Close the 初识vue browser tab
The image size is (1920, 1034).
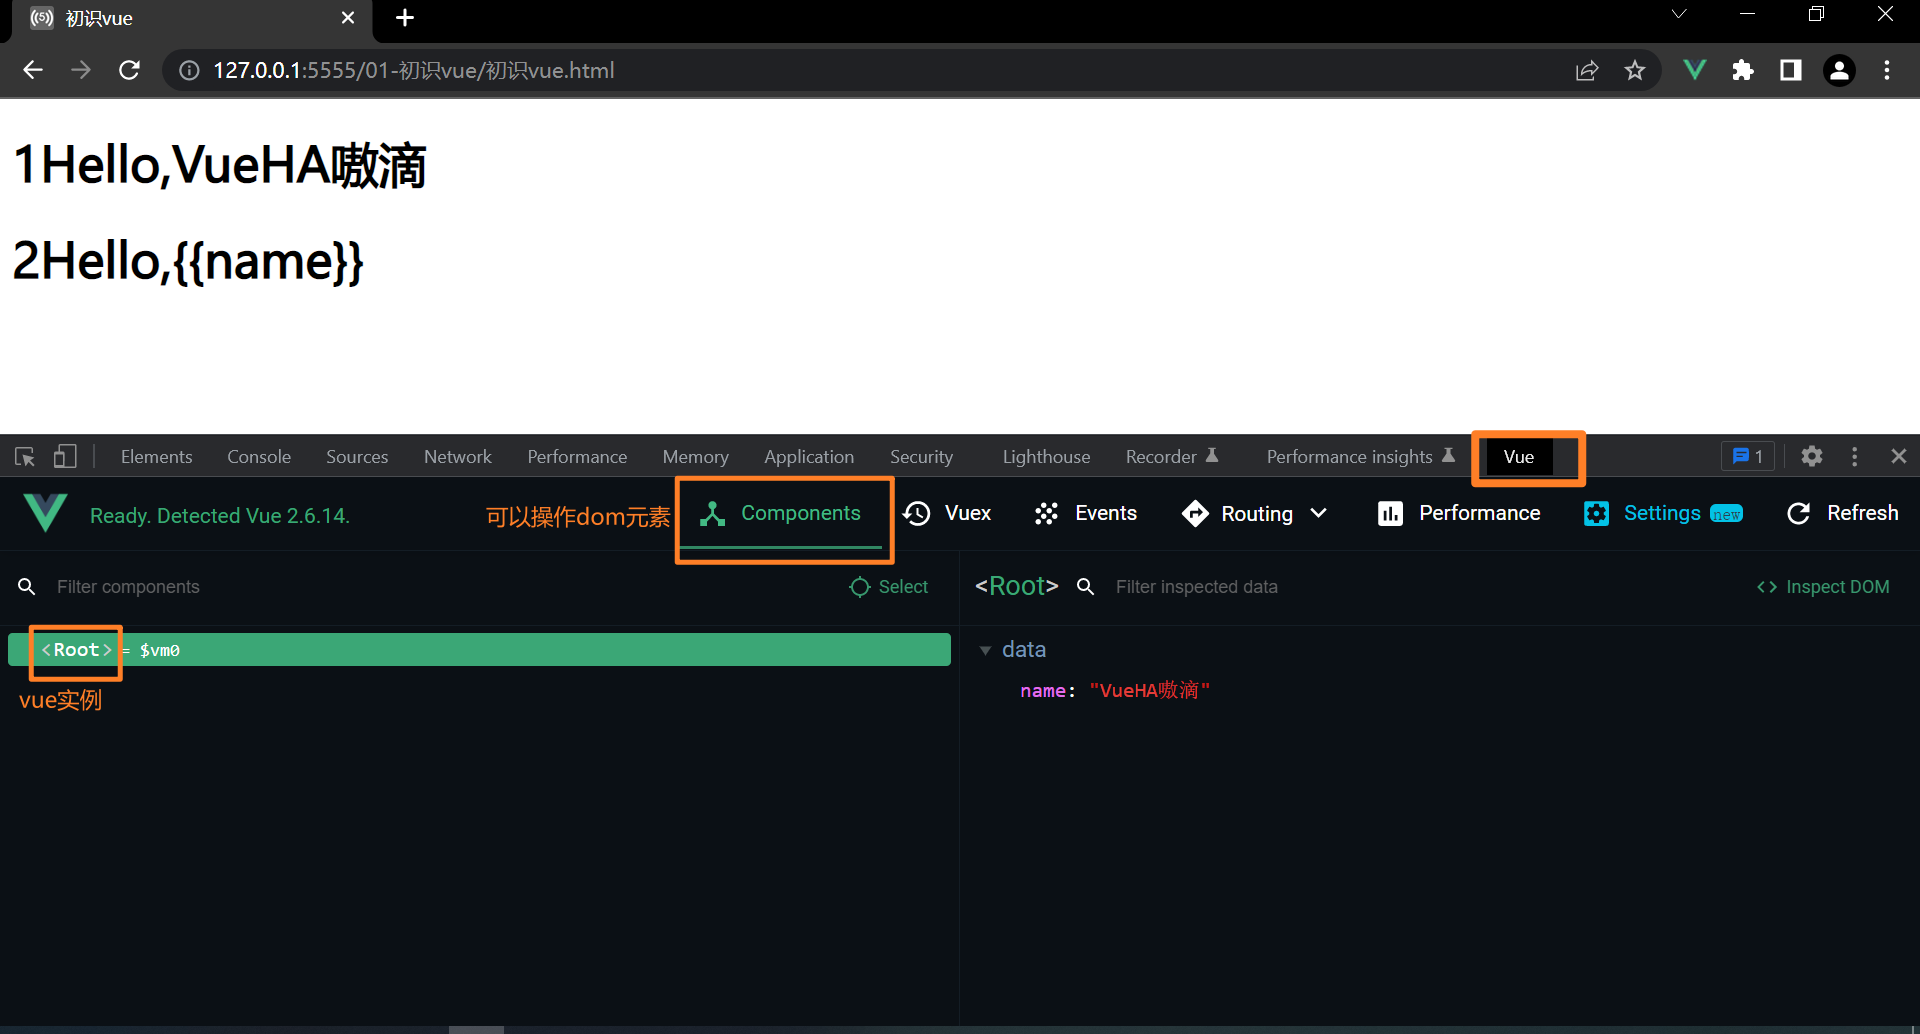(x=348, y=18)
